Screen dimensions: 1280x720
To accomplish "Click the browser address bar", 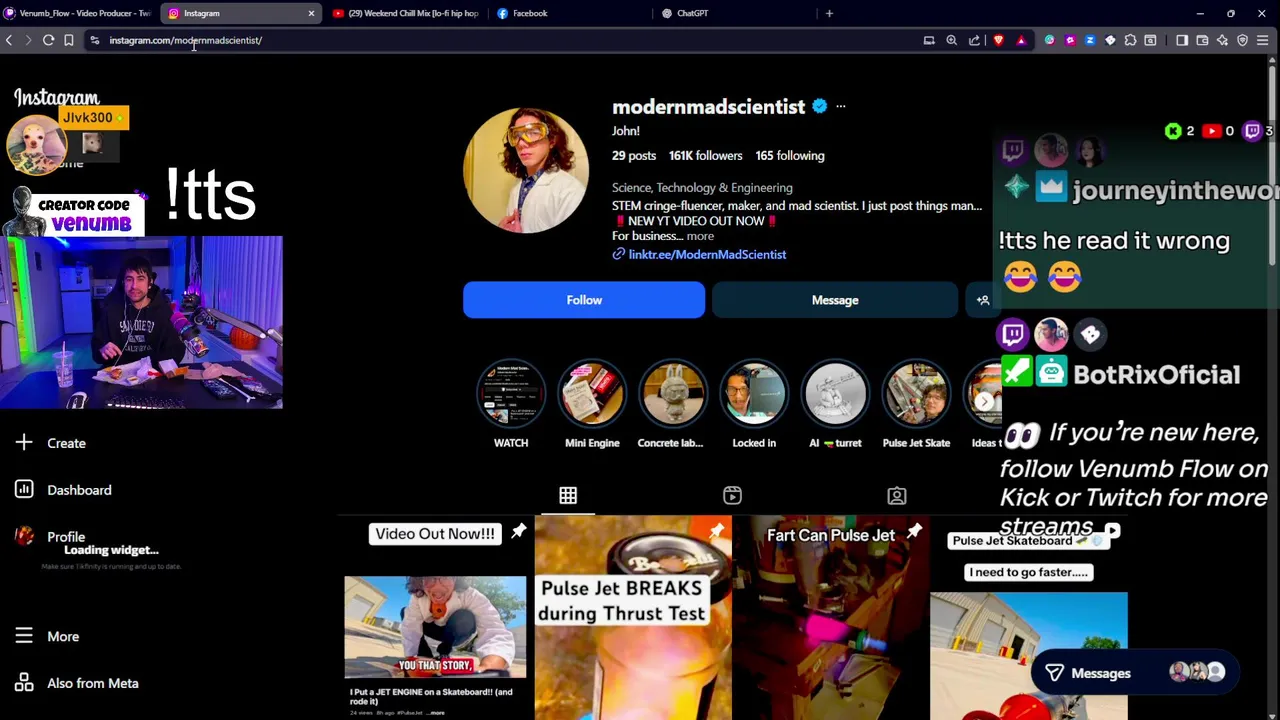I will click(x=500, y=40).
